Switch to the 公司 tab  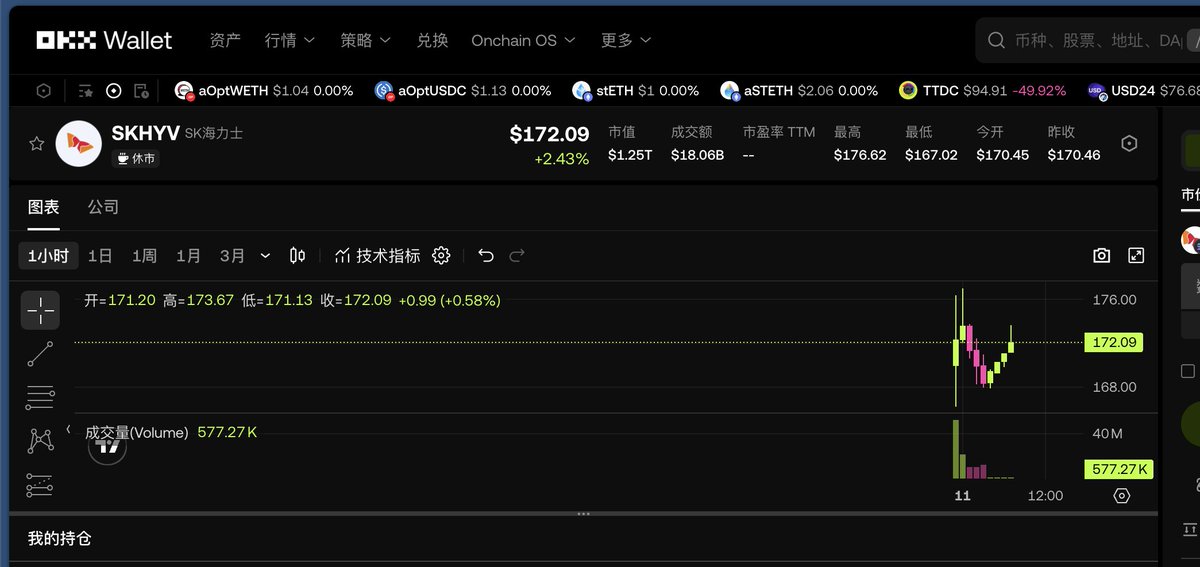point(103,207)
